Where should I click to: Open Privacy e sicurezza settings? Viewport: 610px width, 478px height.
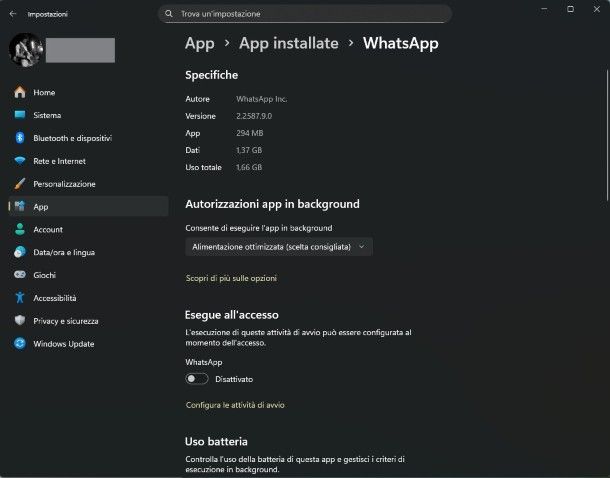(89, 320)
